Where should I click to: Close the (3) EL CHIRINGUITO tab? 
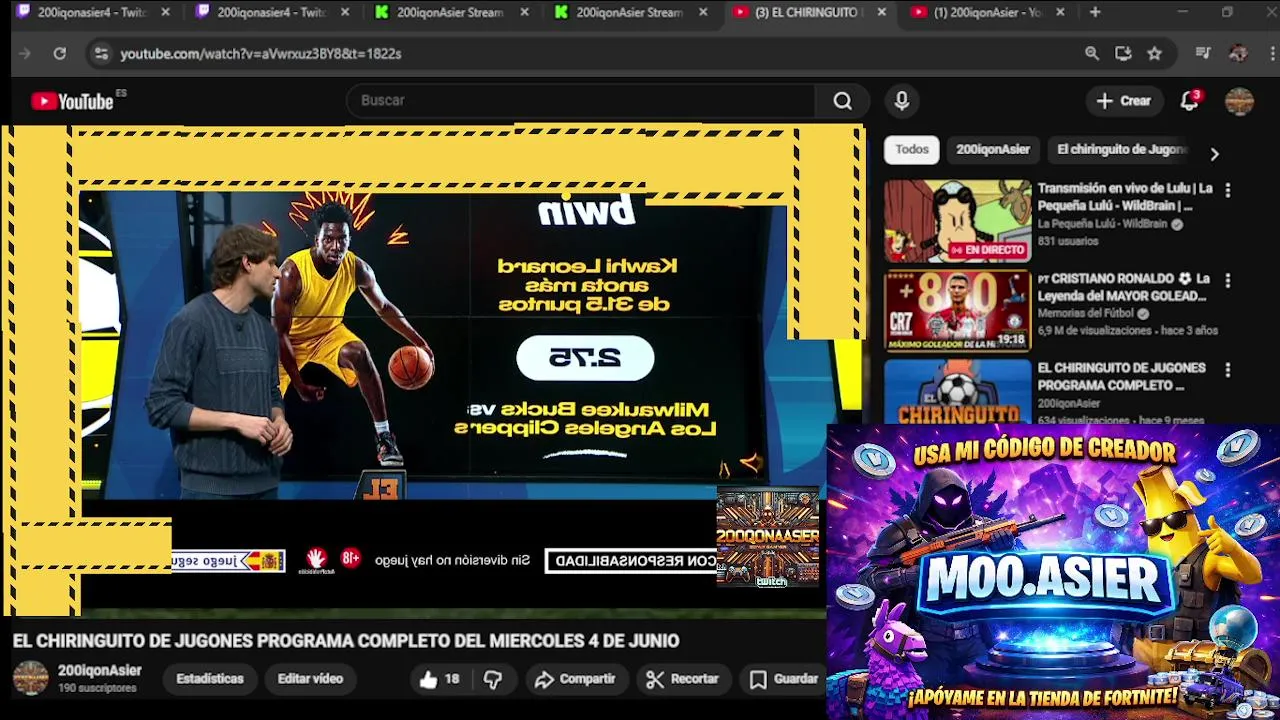pos(881,12)
